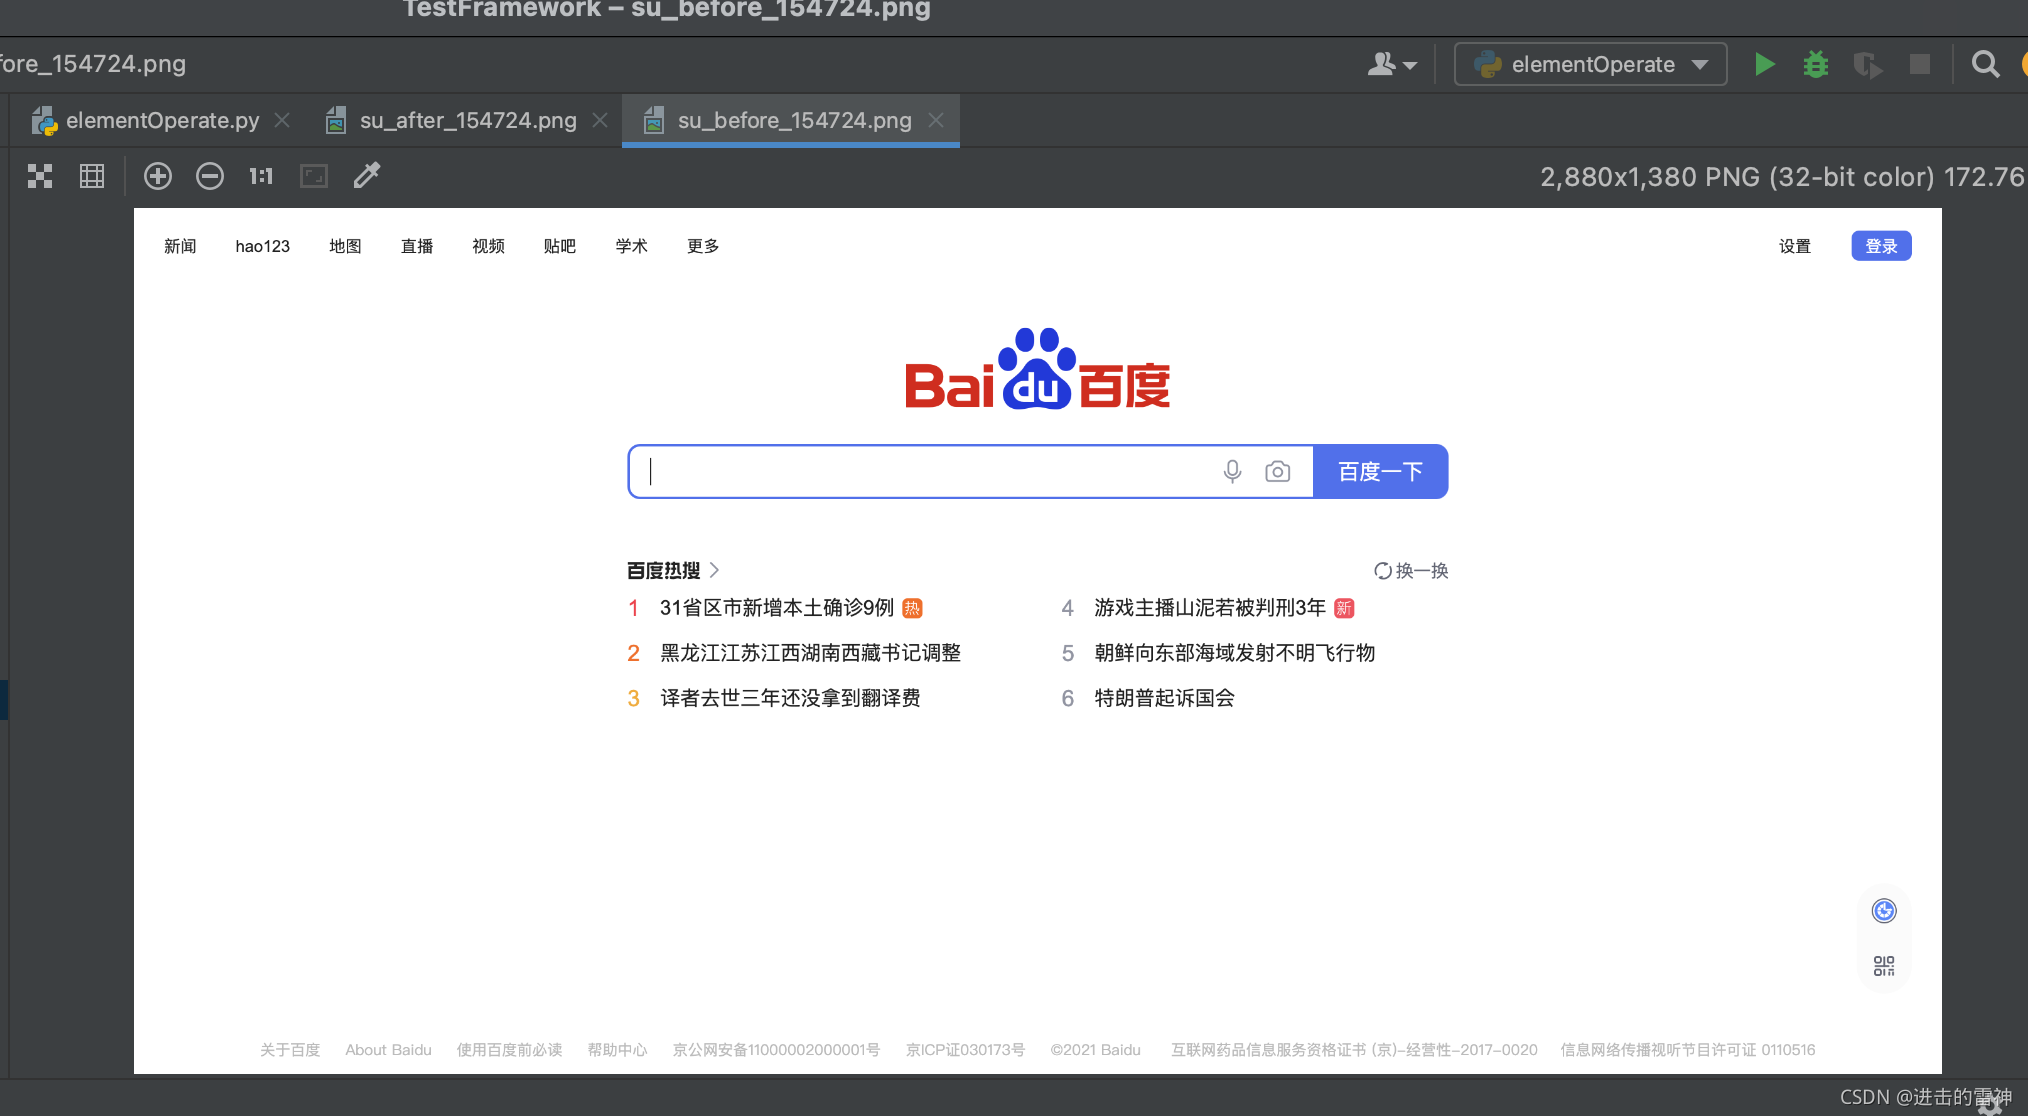Select the color picker eyedropper tool
2028x1116 pixels.
point(367,176)
